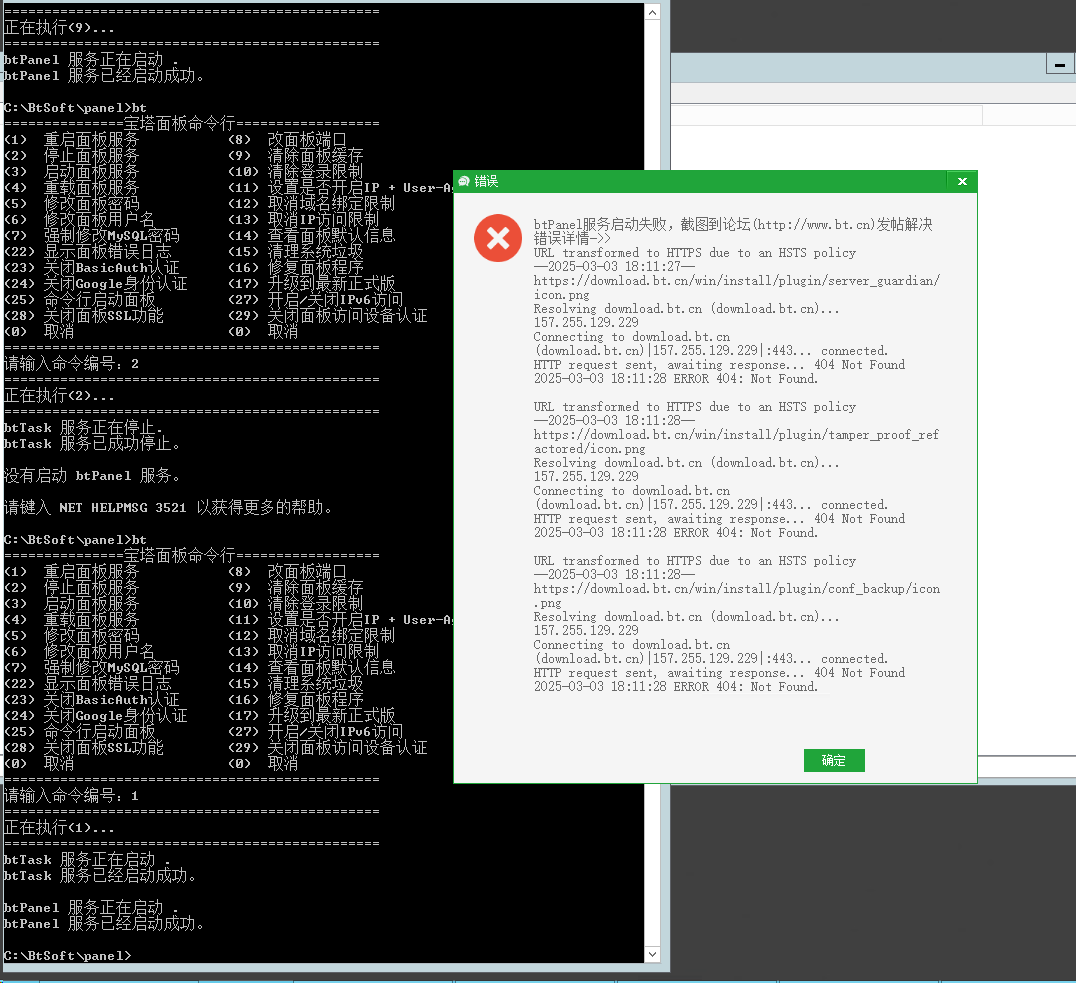Screen dimensions: 1076x983
Task: Click console scrollbar up arrow
Action: point(653,12)
